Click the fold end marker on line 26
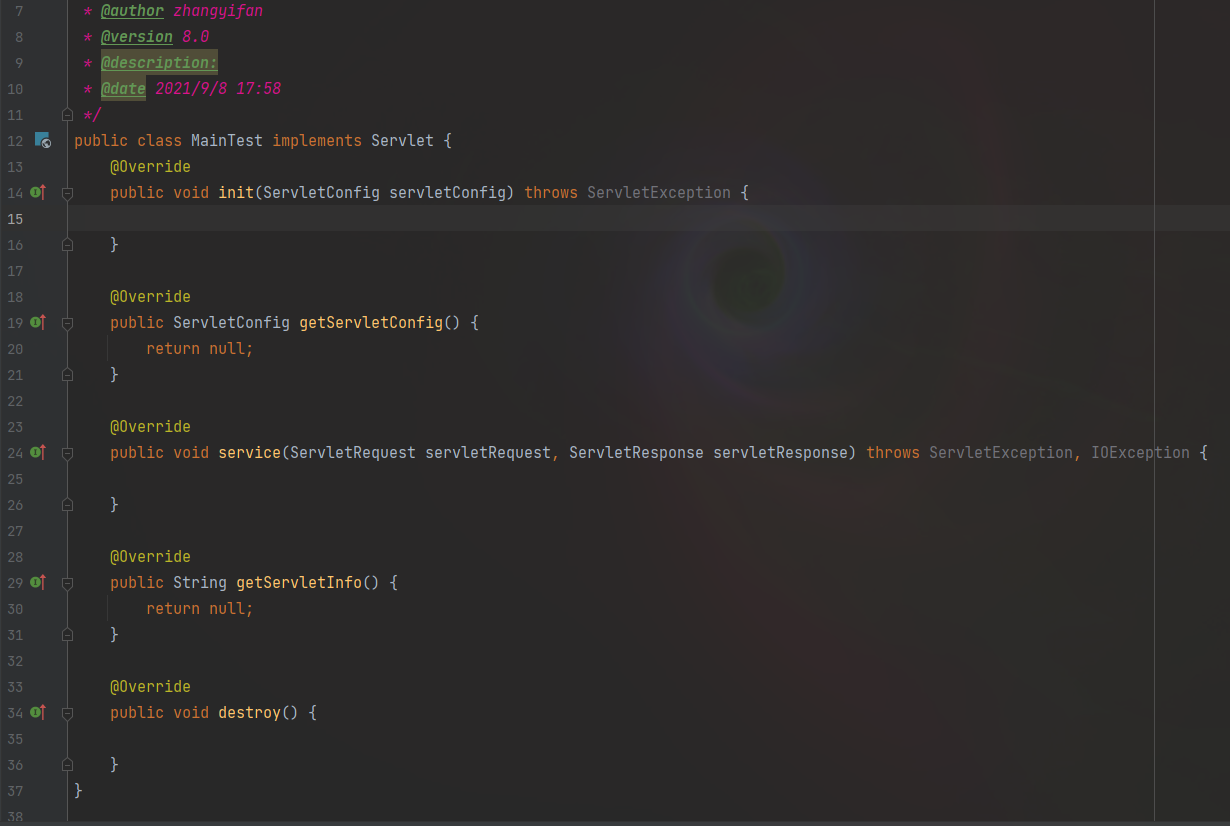 click(67, 504)
